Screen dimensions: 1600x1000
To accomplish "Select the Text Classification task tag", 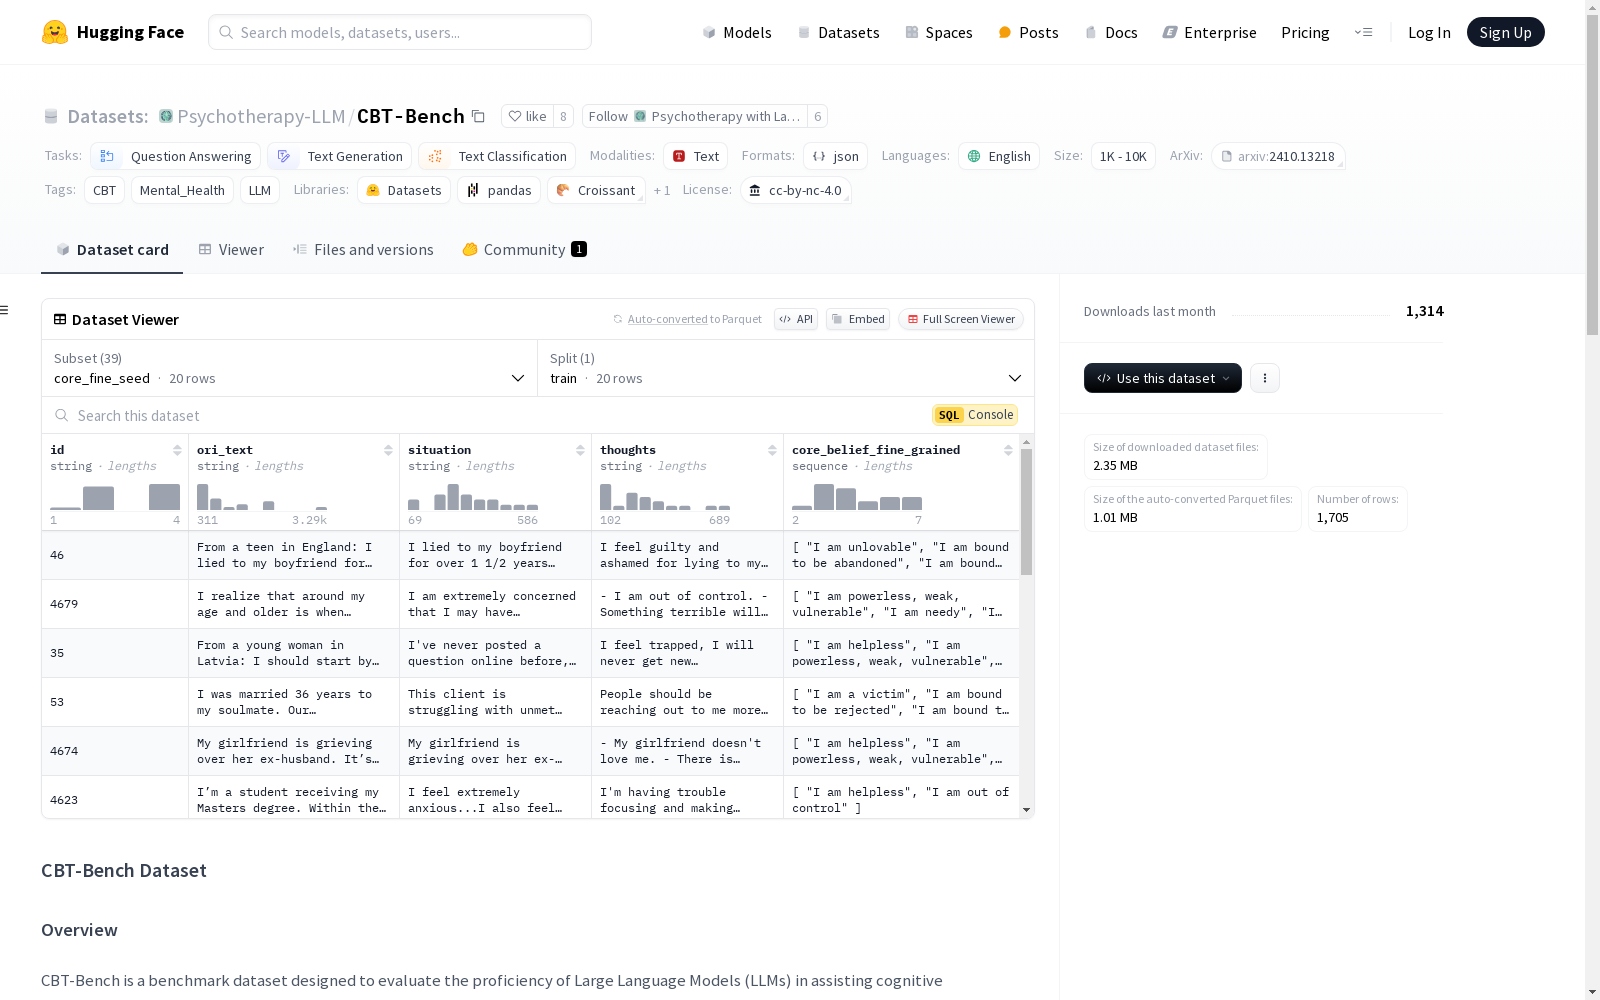I will pyautogui.click(x=497, y=156).
